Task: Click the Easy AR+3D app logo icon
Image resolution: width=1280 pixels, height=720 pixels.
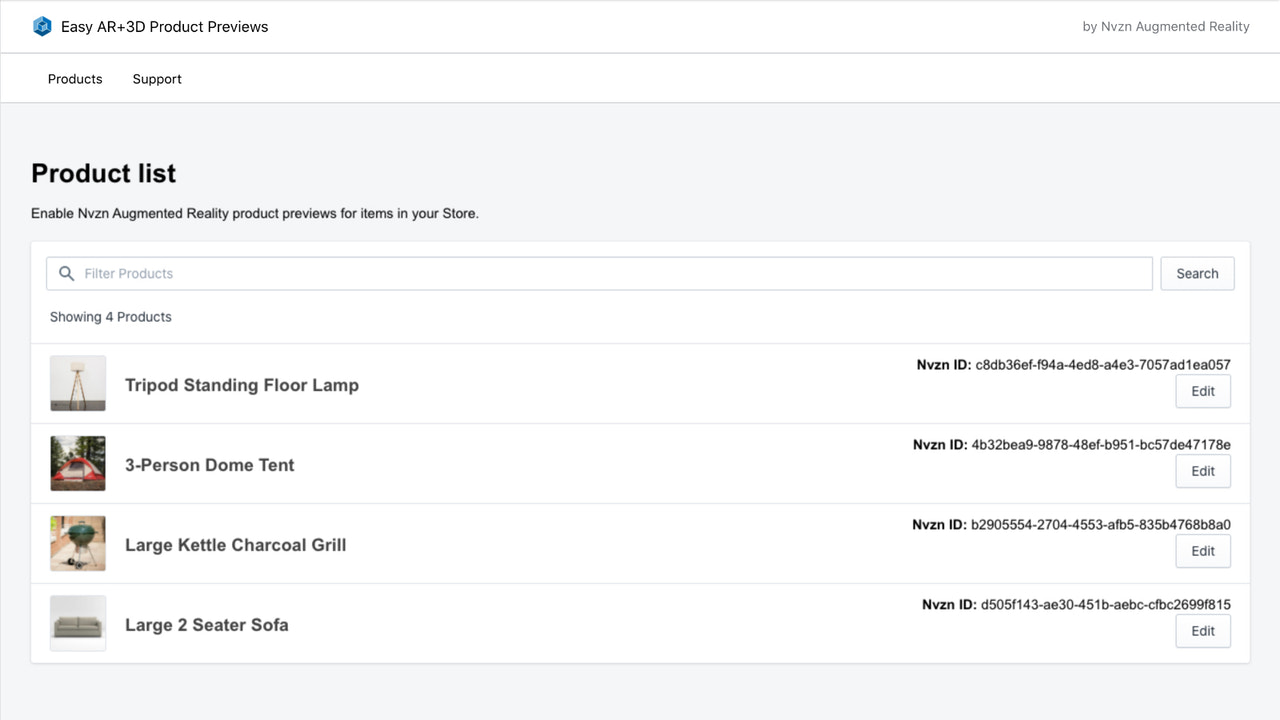Action: point(42,26)
